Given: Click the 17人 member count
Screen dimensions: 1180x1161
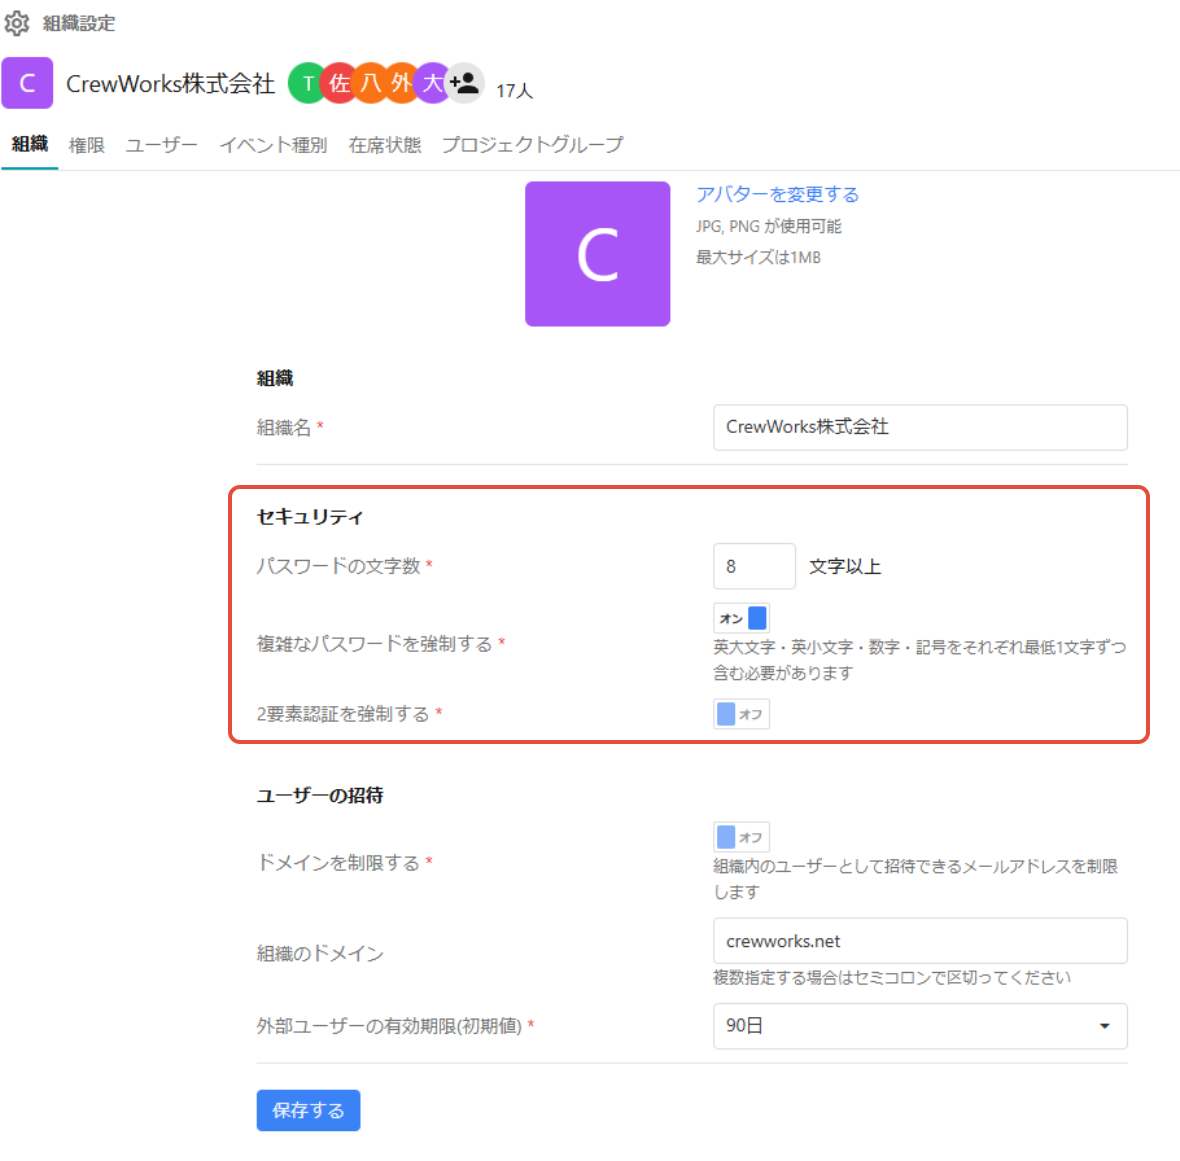Looking at the screenshot, I should coord(515,91).
